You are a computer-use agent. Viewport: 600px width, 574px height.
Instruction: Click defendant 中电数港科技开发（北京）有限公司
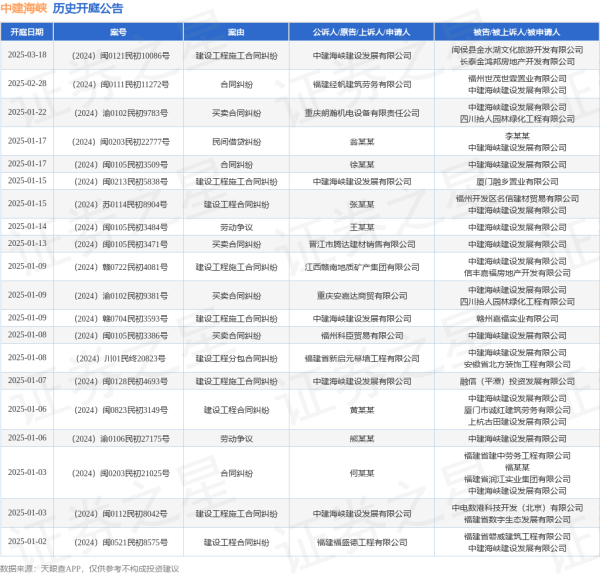click(x=517, y=508)
